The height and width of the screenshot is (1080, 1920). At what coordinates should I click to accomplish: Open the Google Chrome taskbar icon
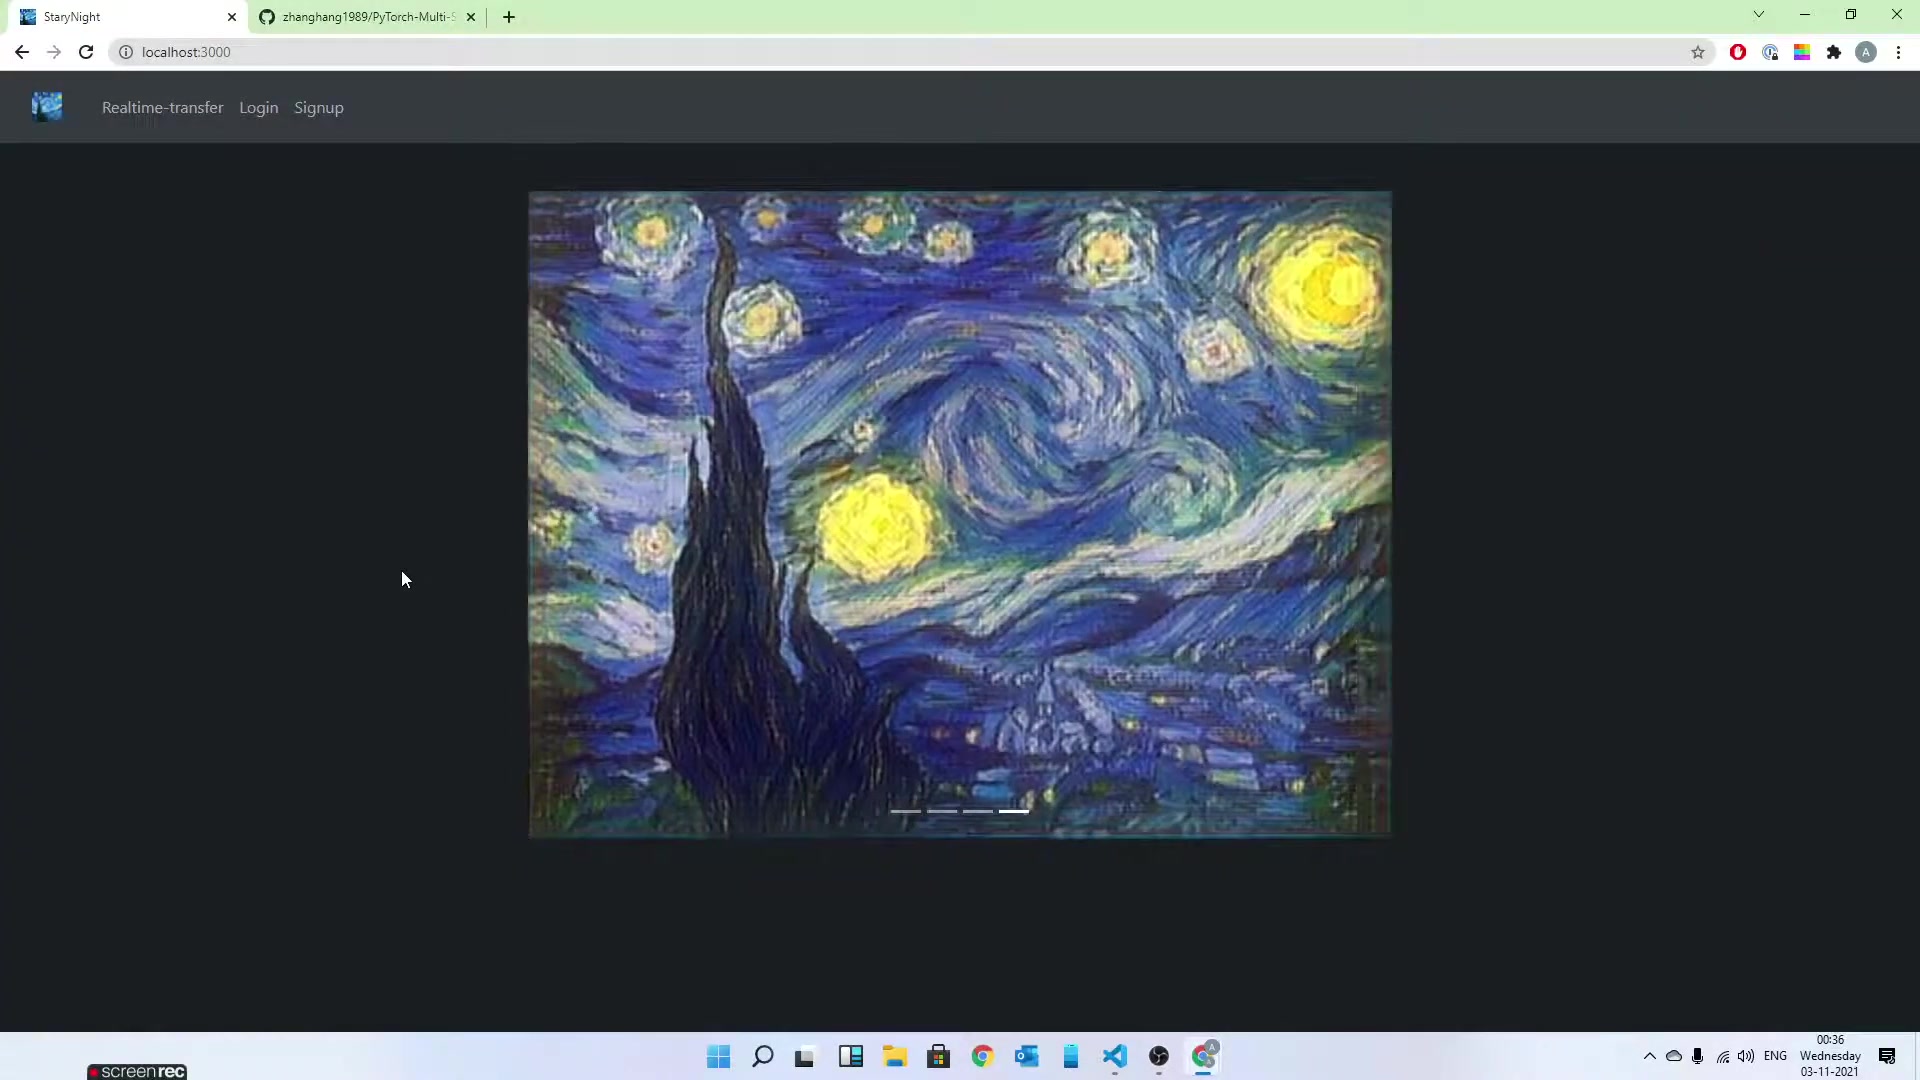(983, 1057)
